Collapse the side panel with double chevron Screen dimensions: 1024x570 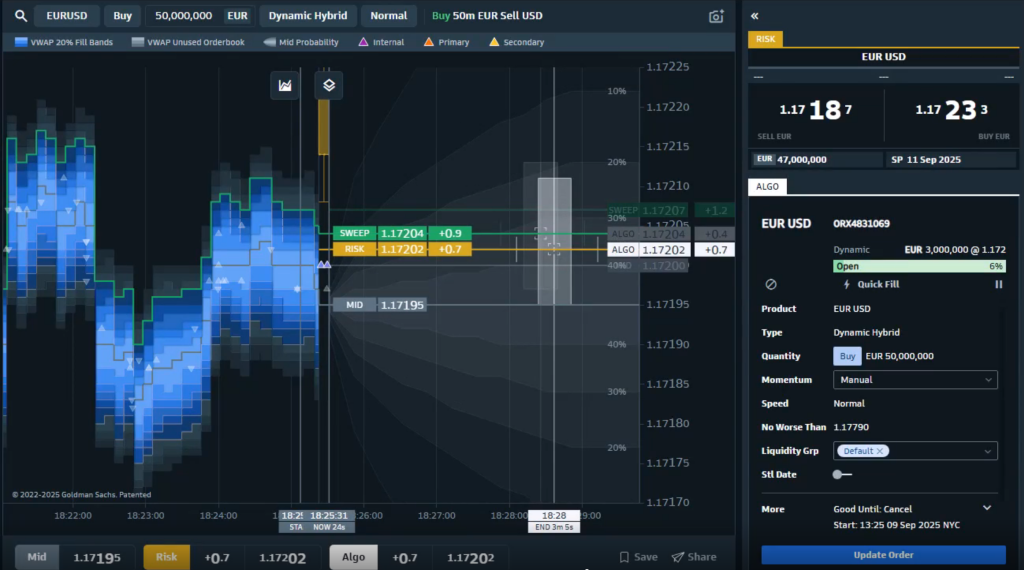coord(755,16)
